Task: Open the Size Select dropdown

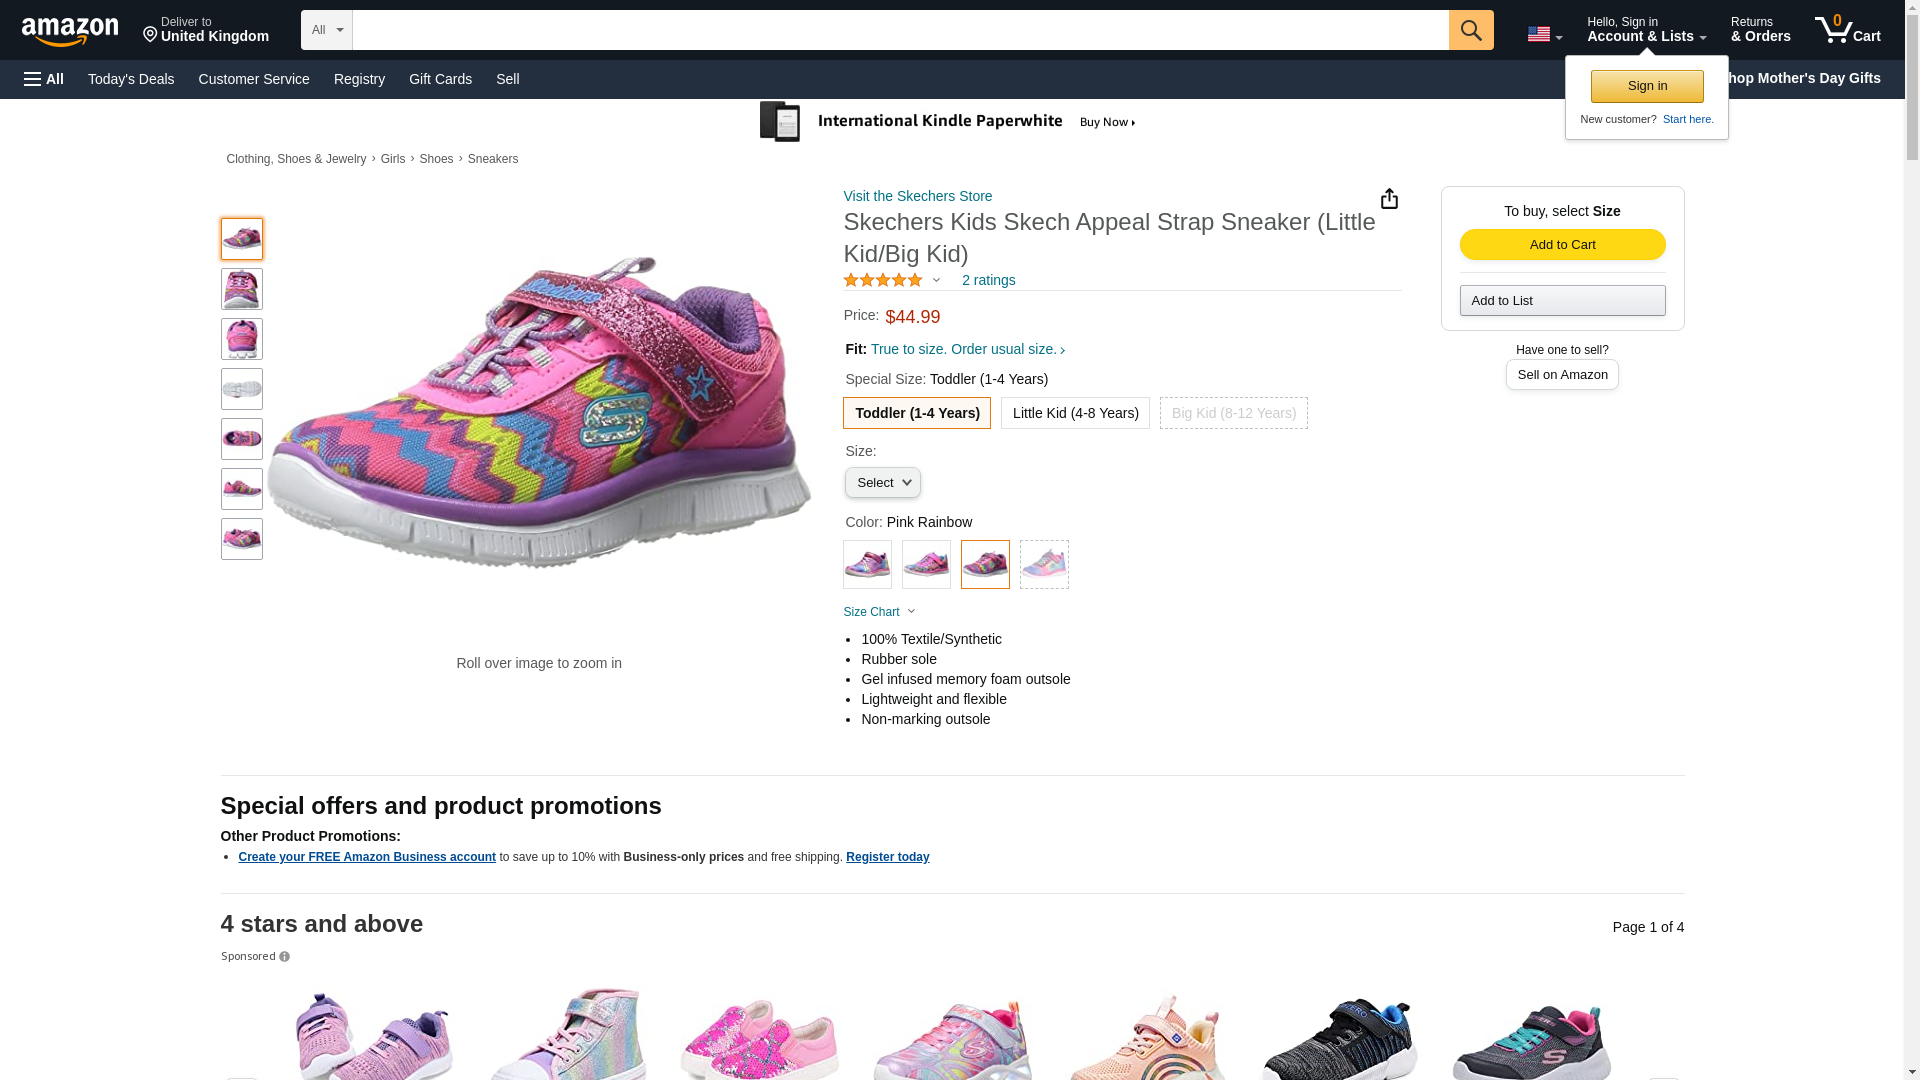Action: point(882,483)
